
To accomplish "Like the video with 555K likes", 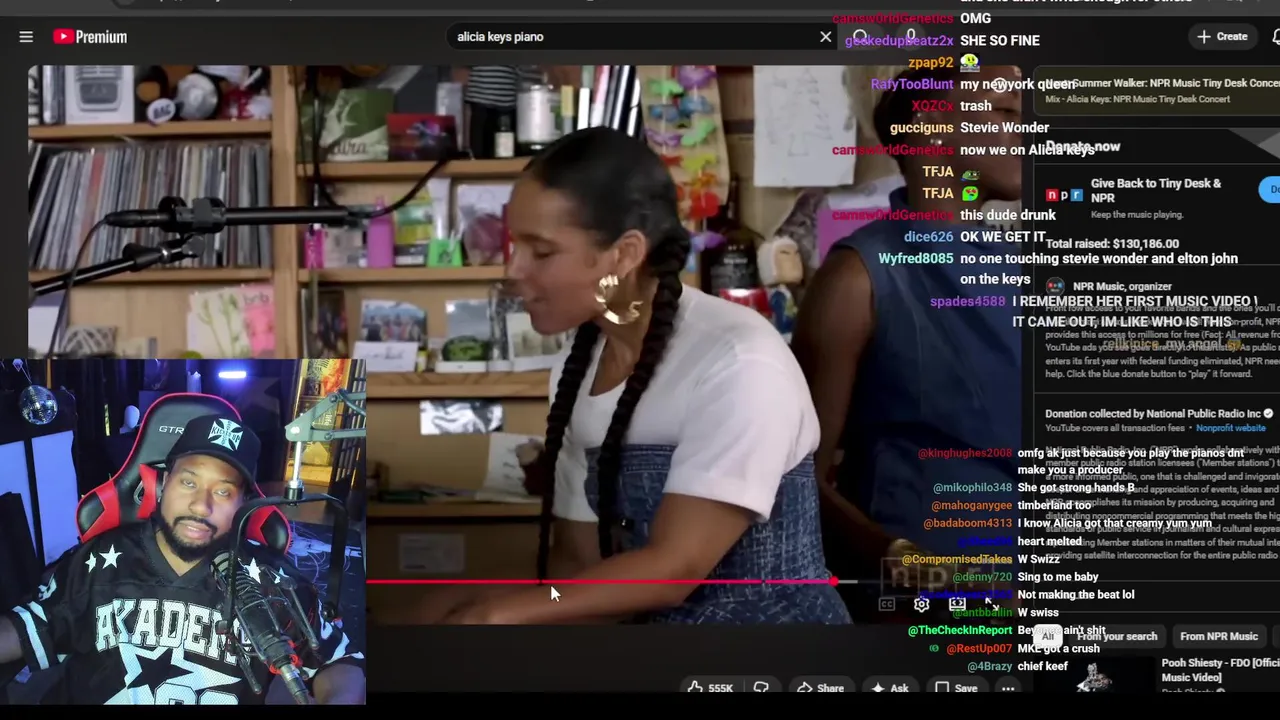I will coord(711,688).
